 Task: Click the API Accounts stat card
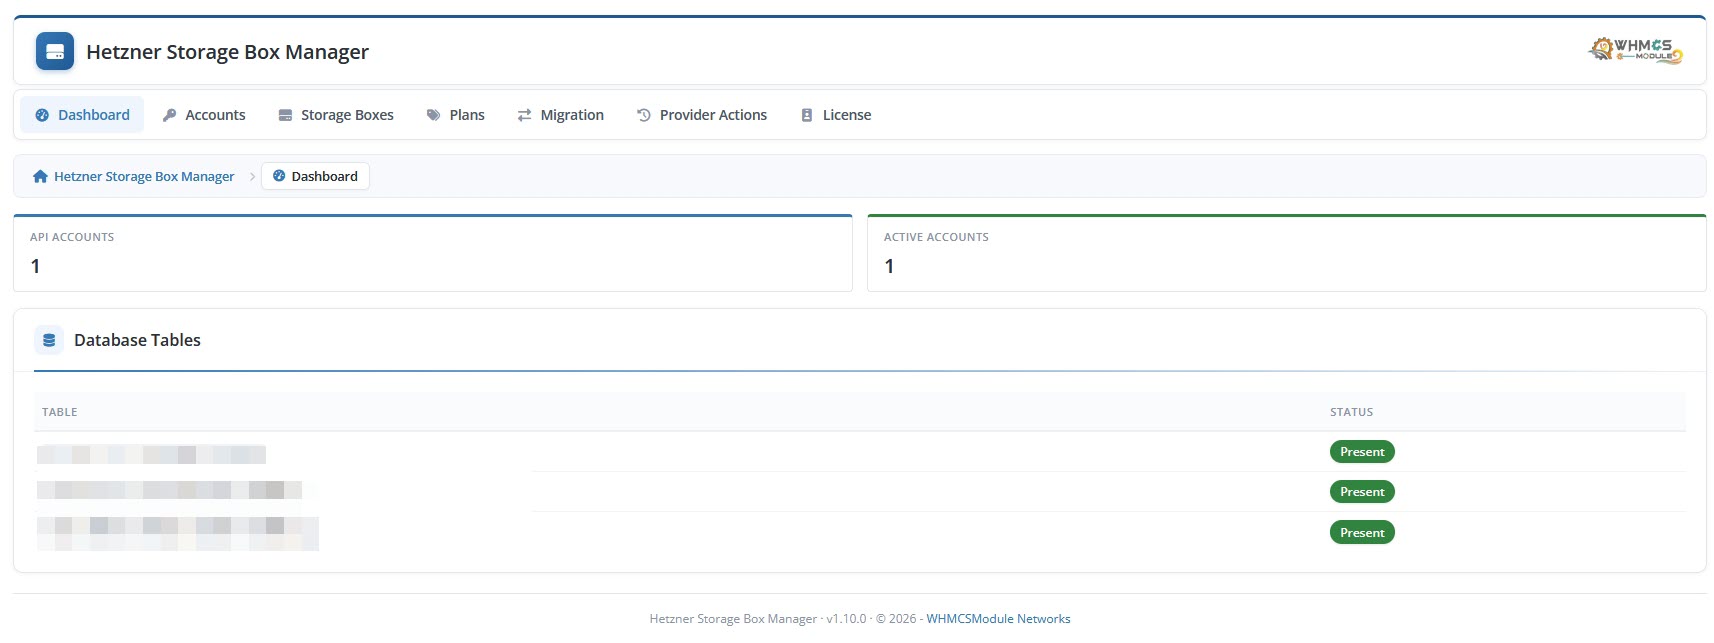(x=433, y=253)
